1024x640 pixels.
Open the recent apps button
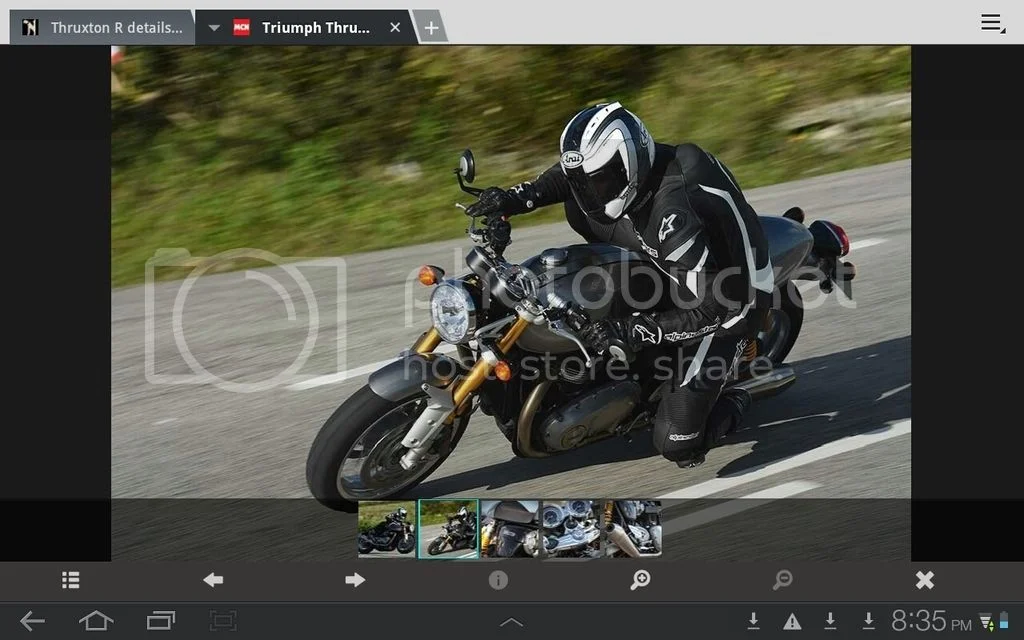161,621
